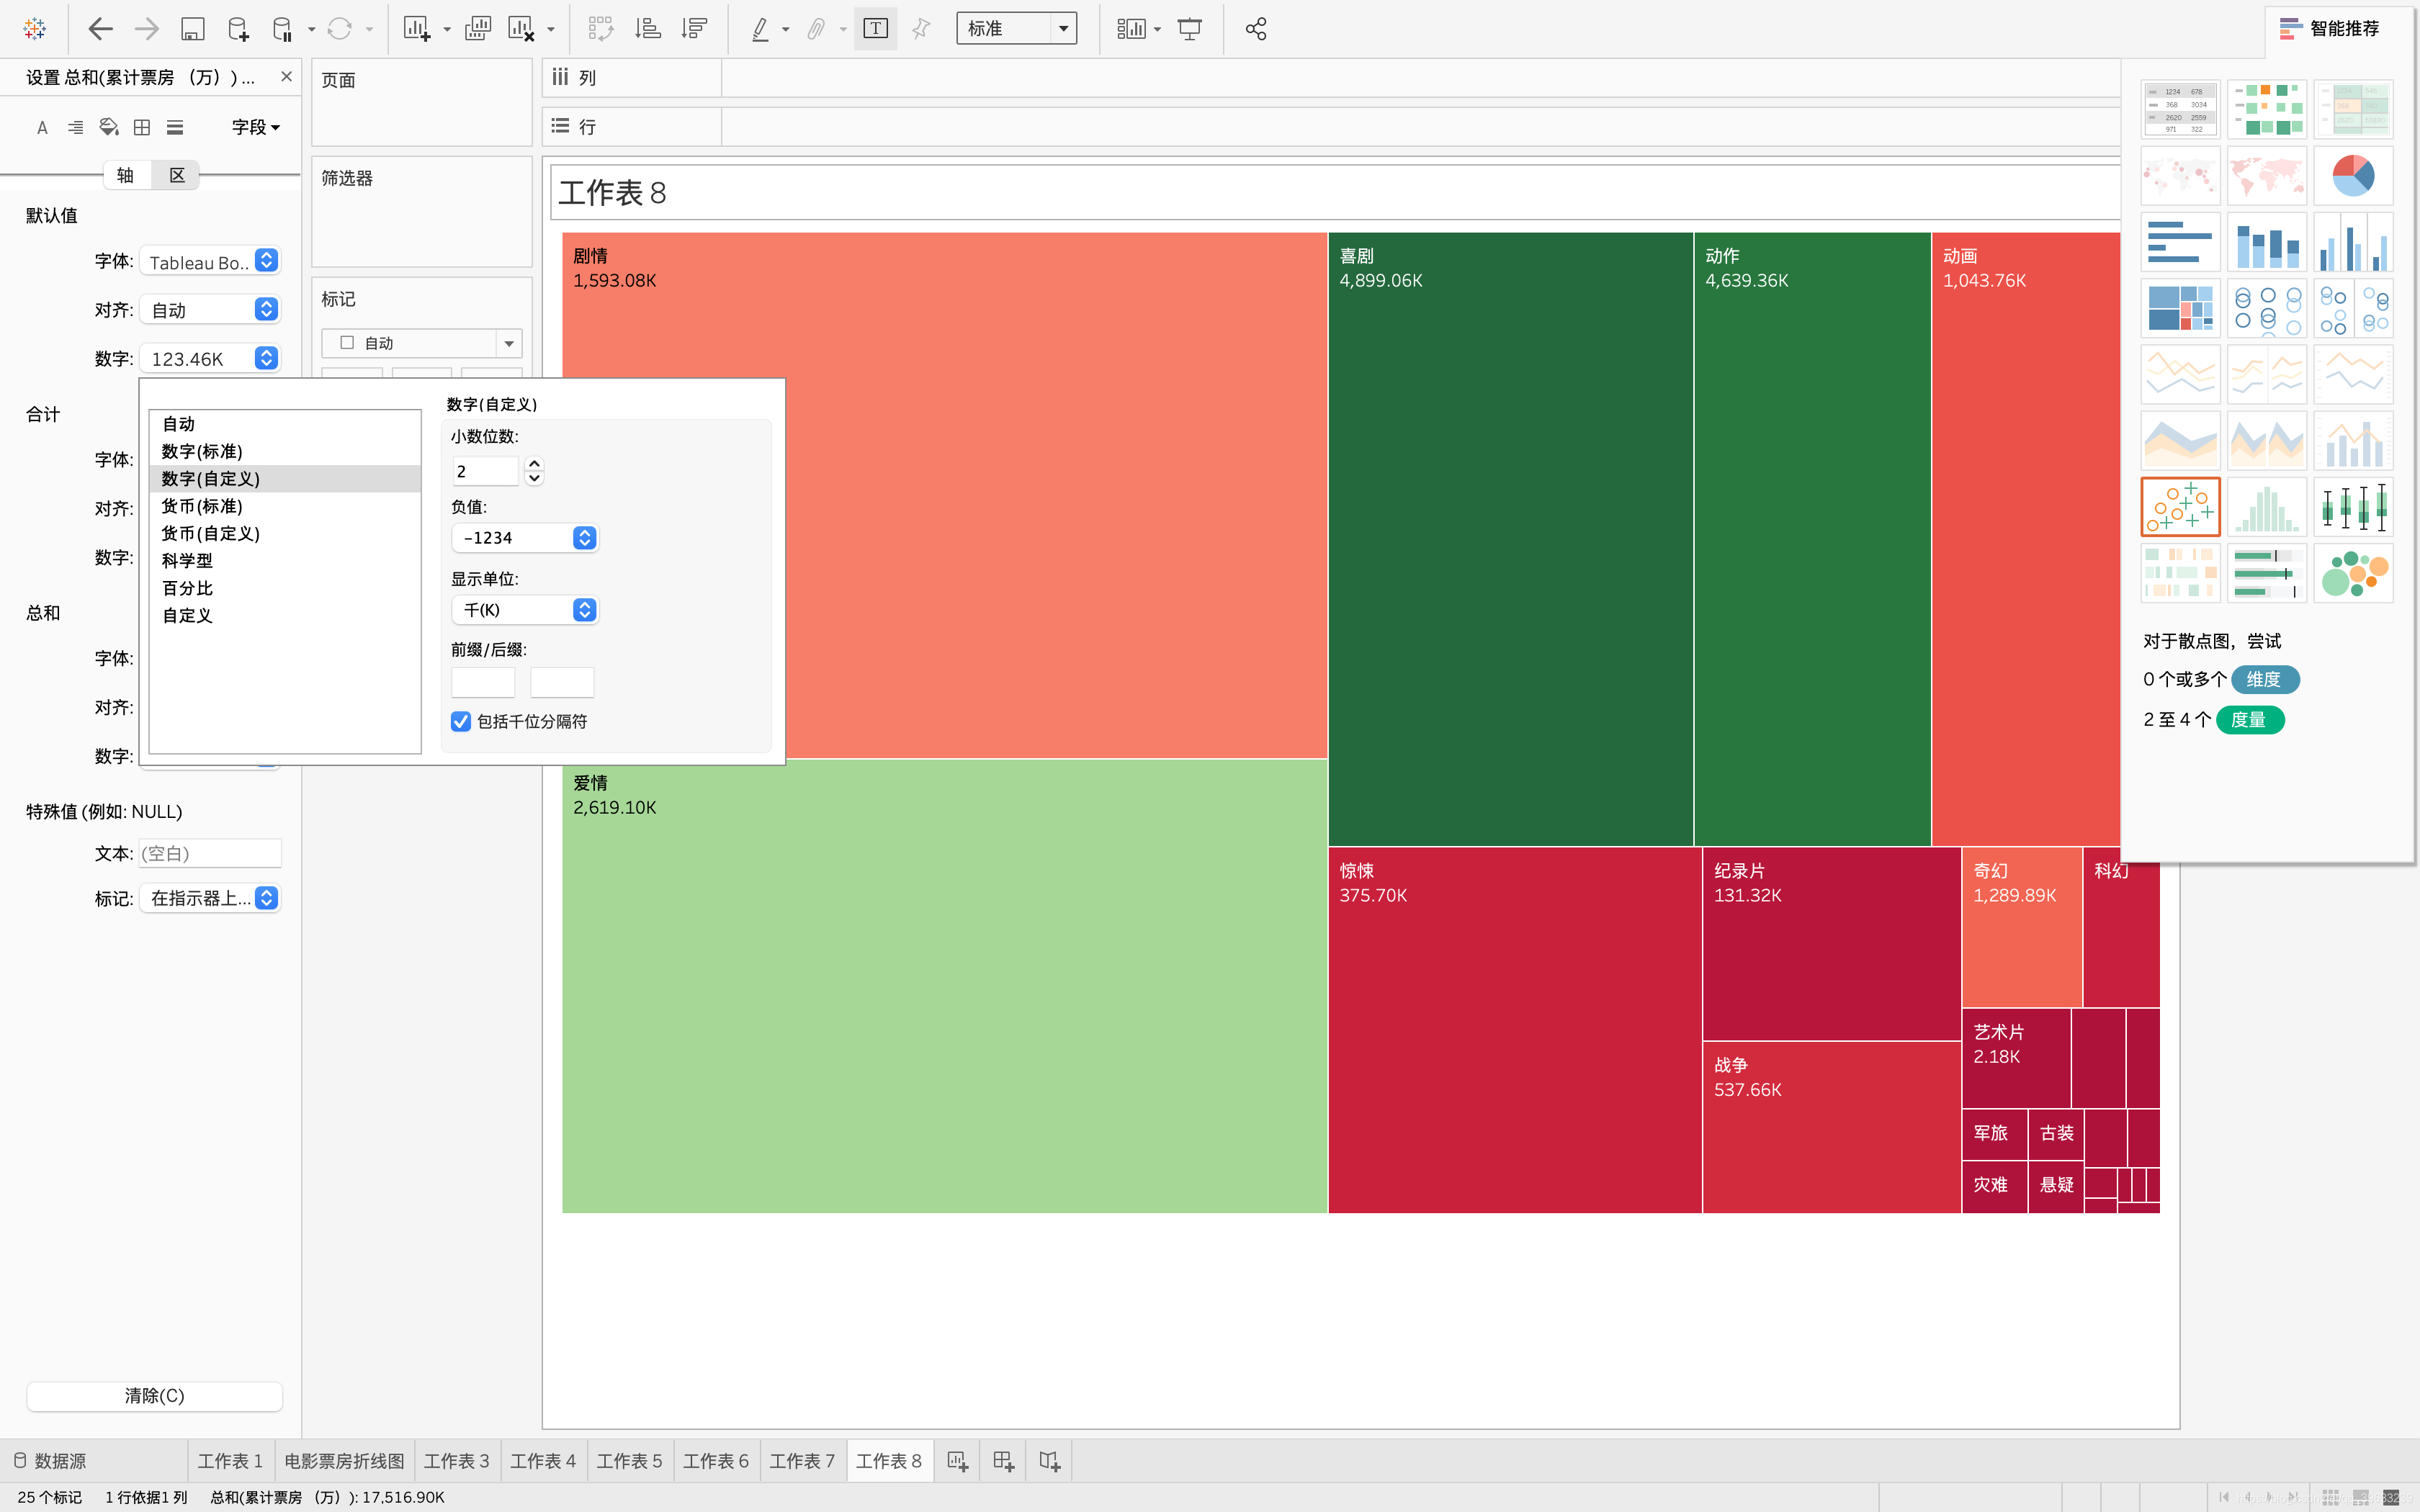Viewport: 2420px width, 1512px height.
Task: Switch to the 轴 format tab
Action: (x=126, y=176)
